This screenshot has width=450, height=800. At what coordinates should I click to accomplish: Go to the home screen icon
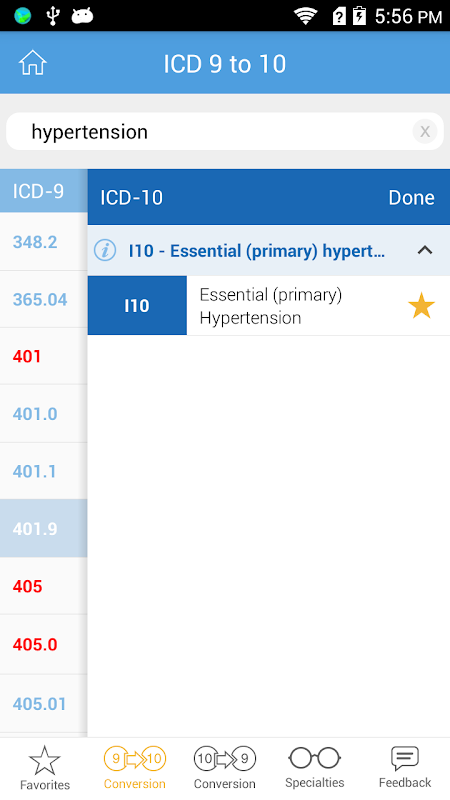point(33,64)
